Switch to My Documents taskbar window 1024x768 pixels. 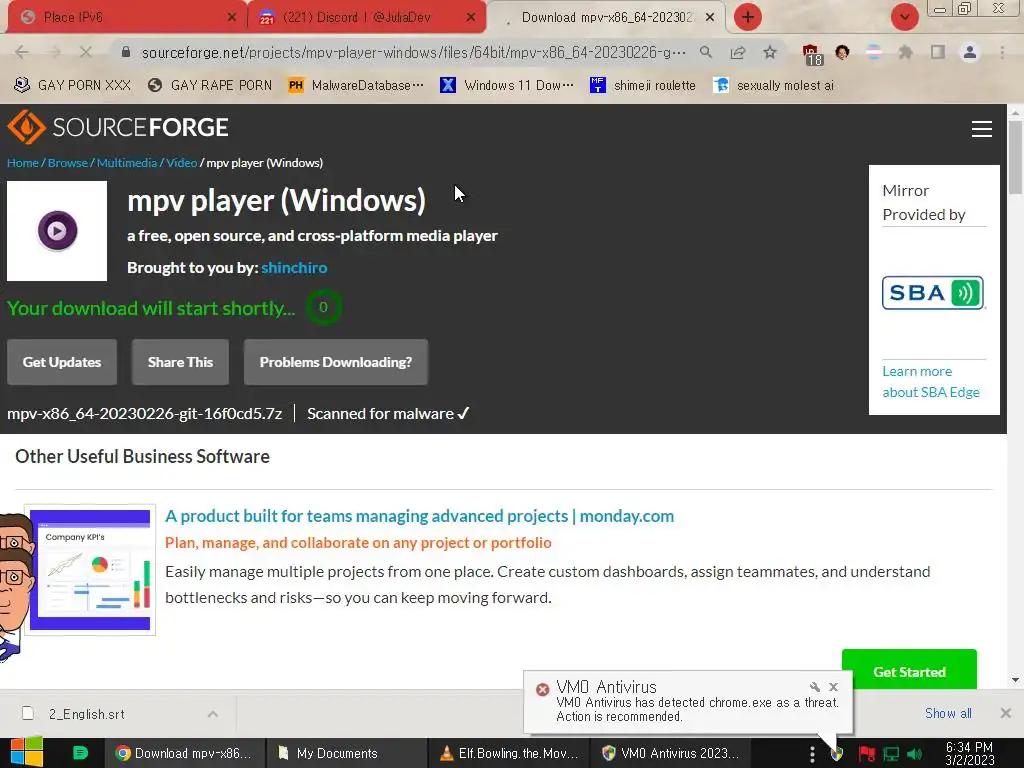tap(347, 753)
